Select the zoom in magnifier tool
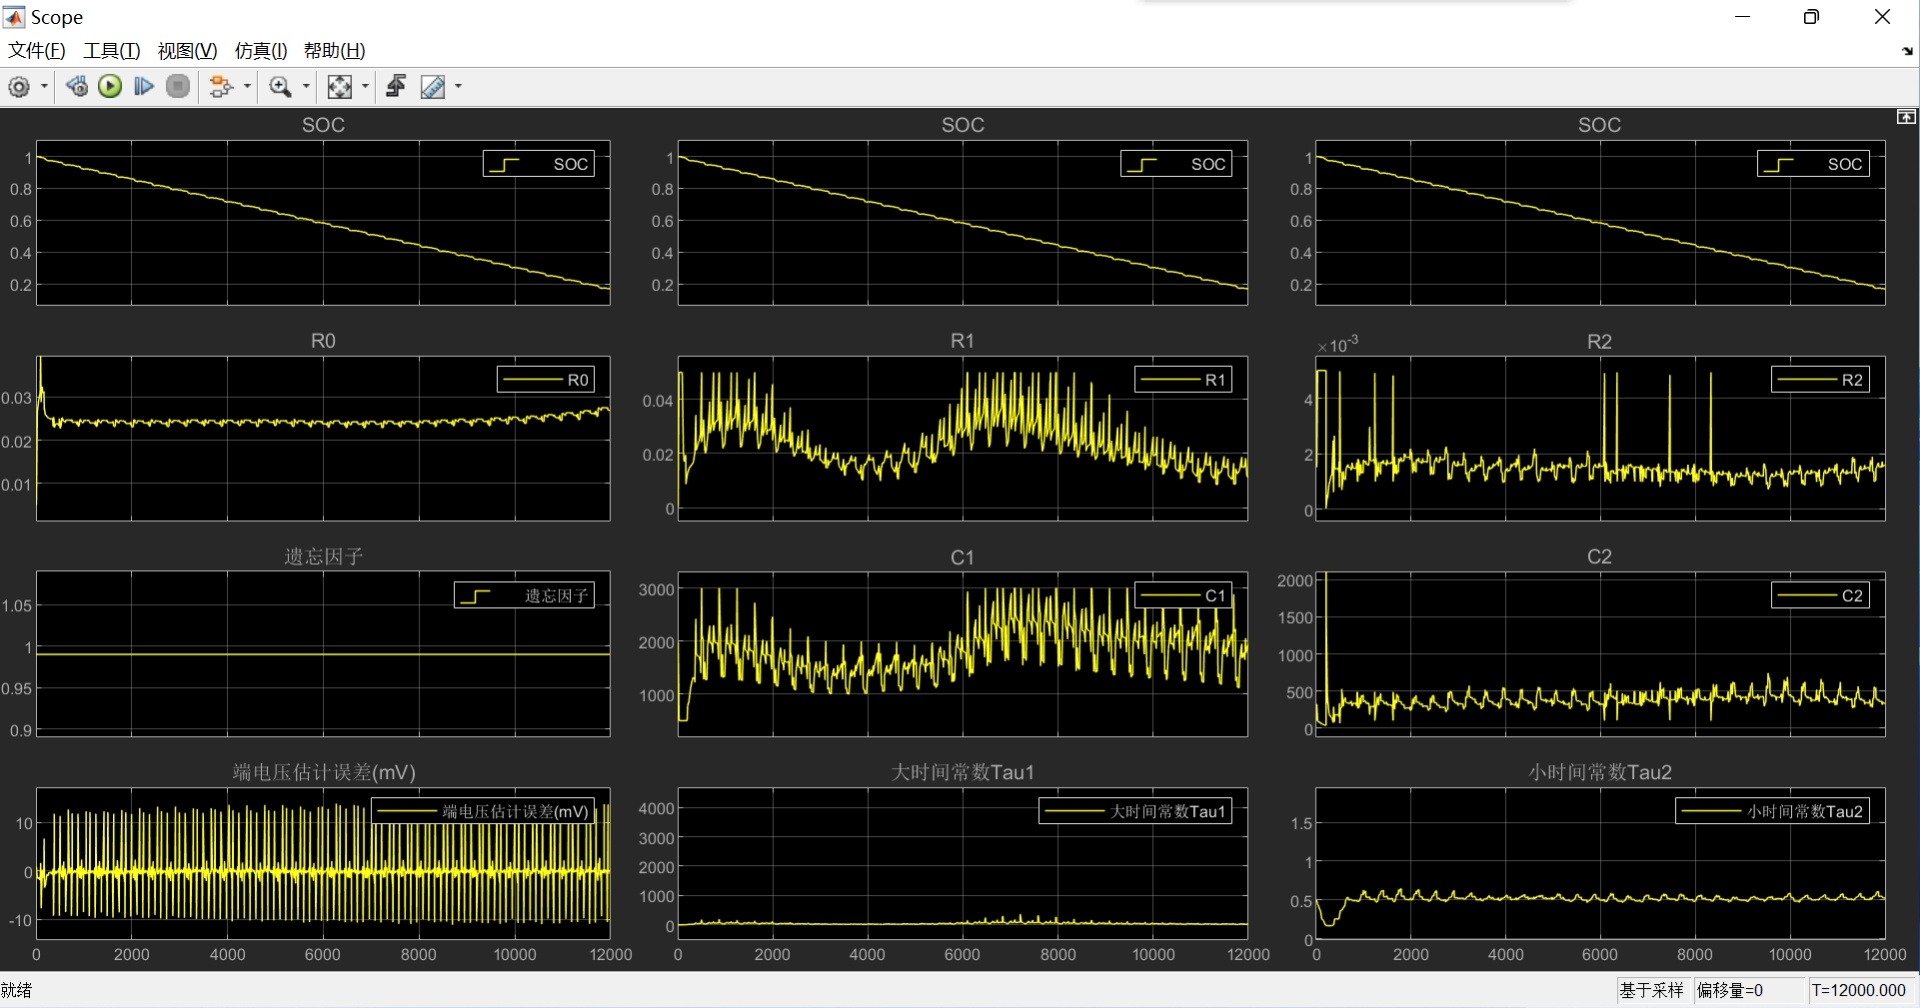 (x=281, y=87)
